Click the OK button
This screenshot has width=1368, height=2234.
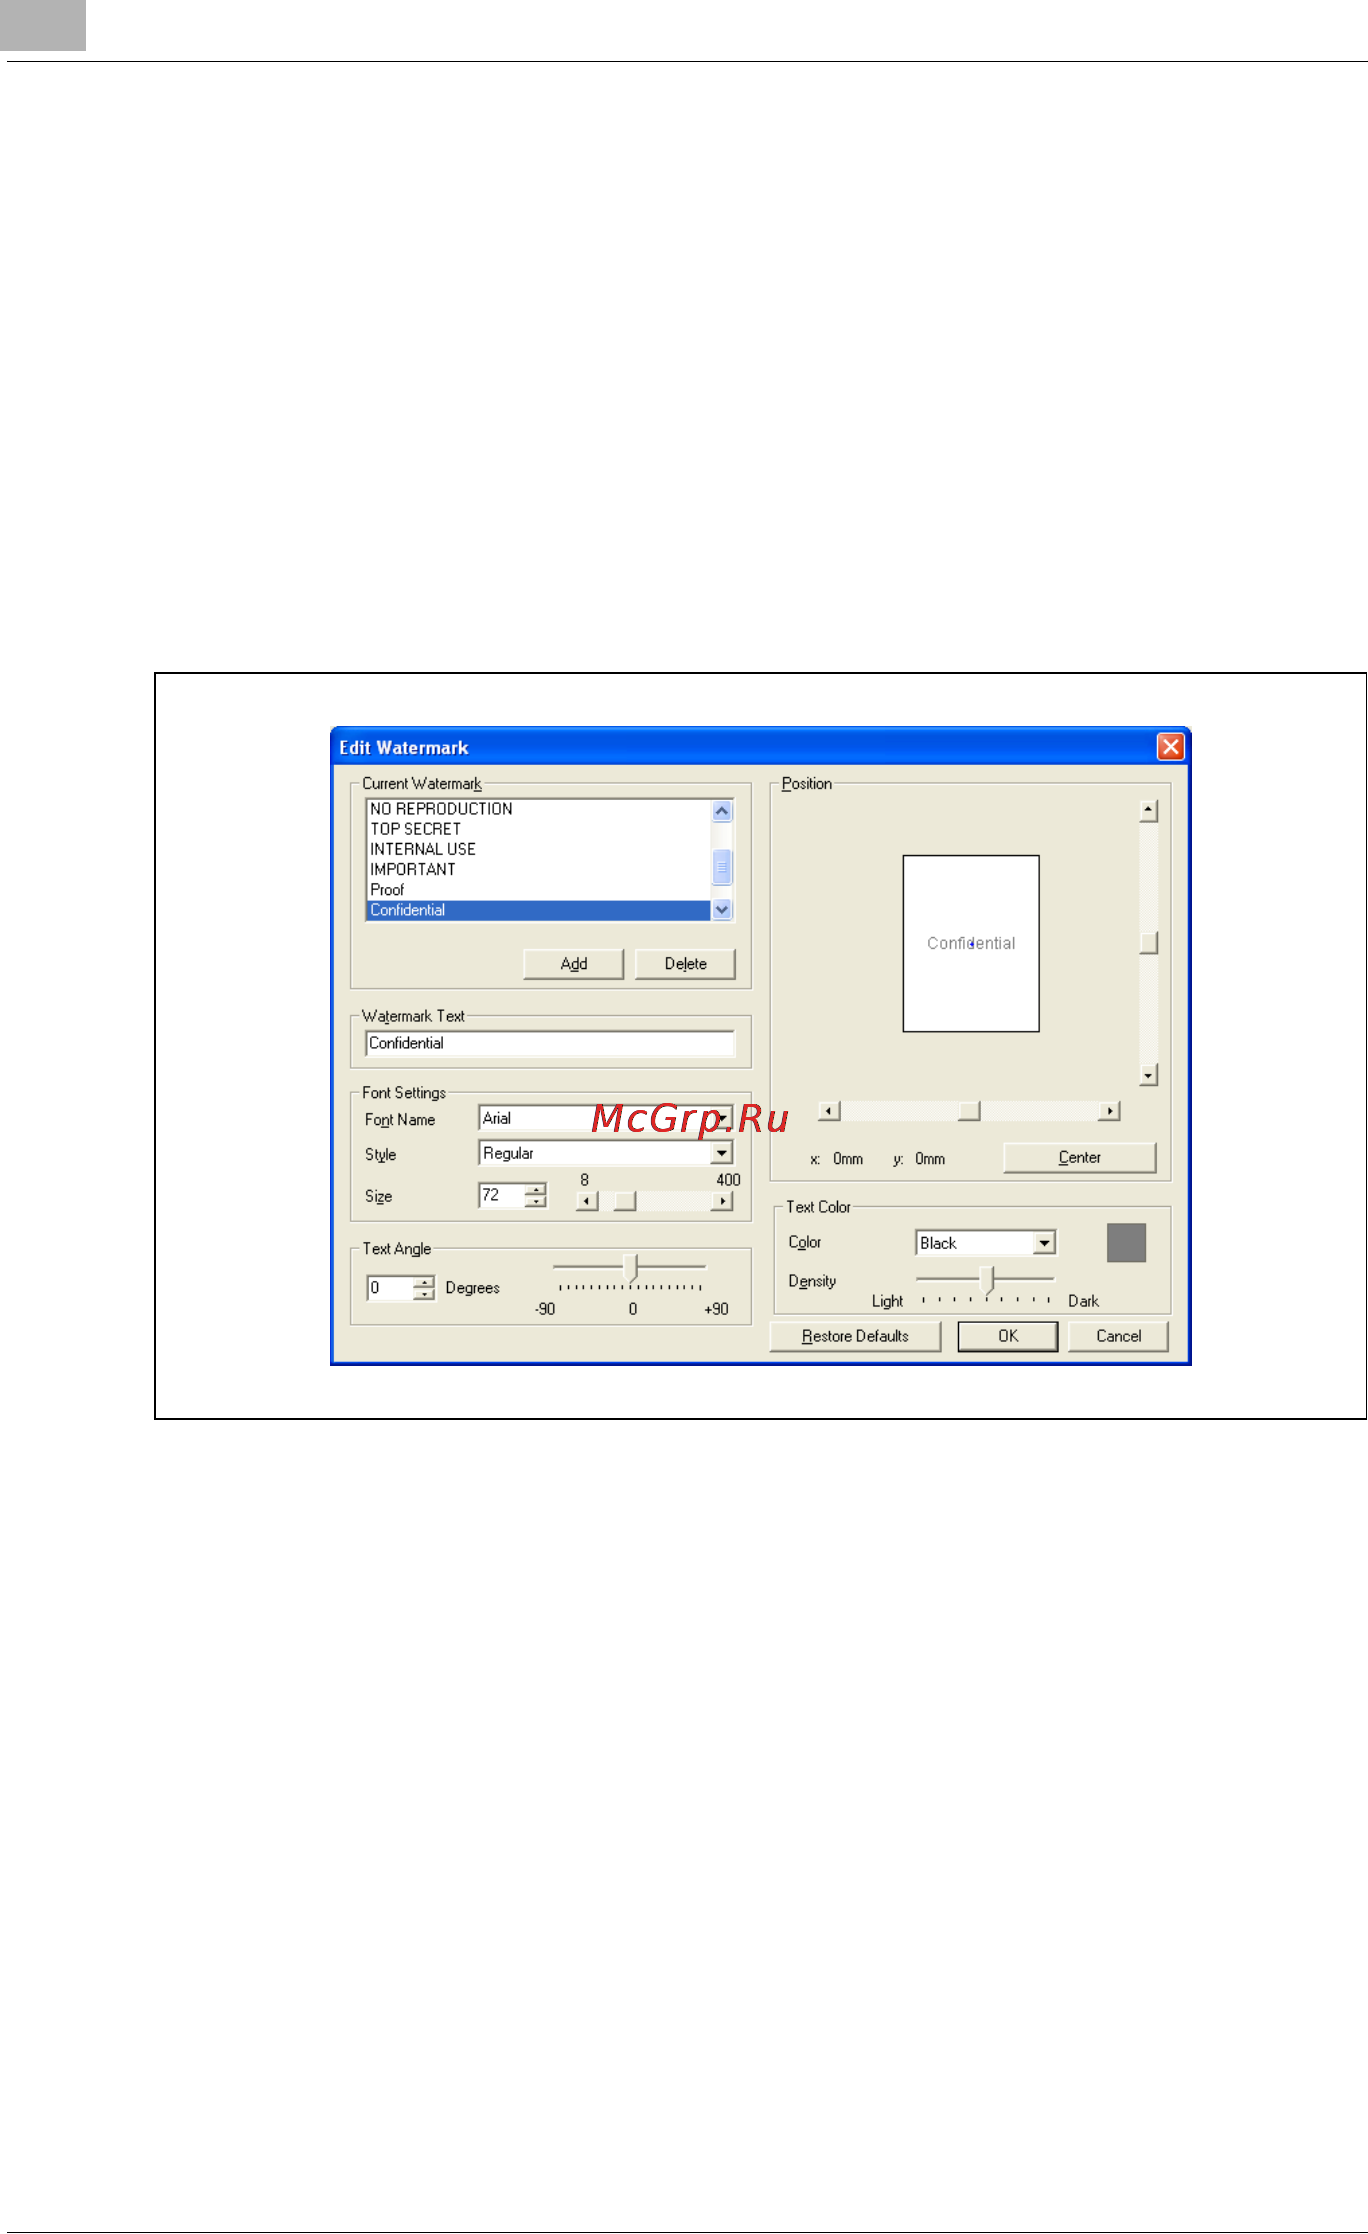click(x=1008, y=1337)
